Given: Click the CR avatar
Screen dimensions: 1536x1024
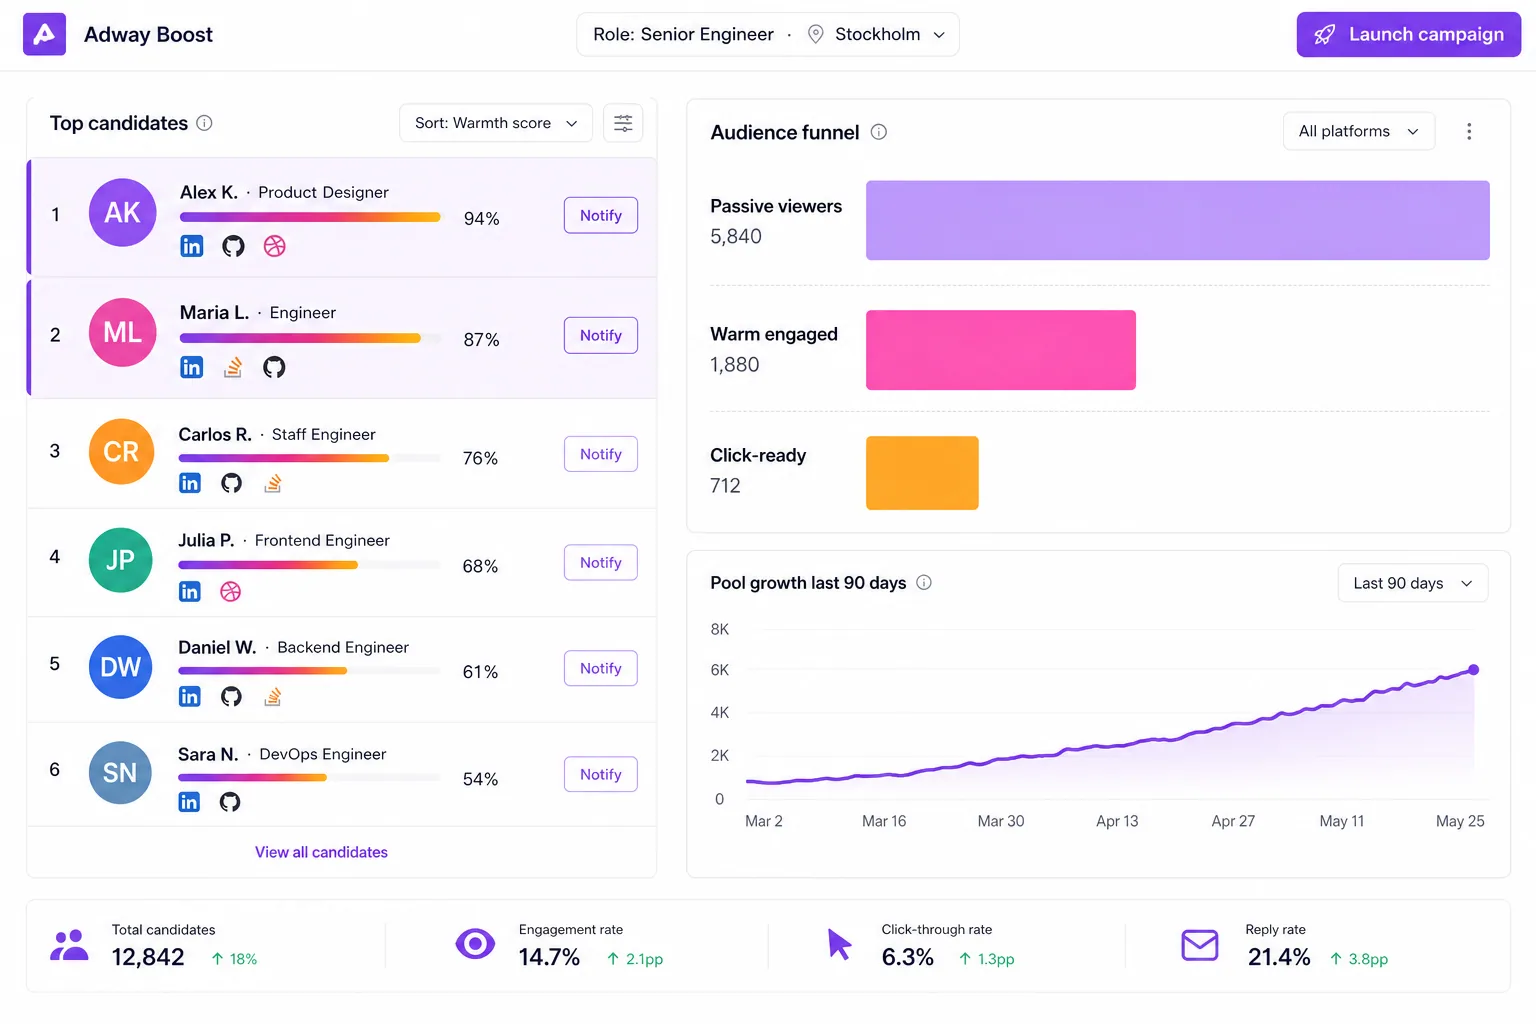Looking at the screenshot, I should click(121, 452).
